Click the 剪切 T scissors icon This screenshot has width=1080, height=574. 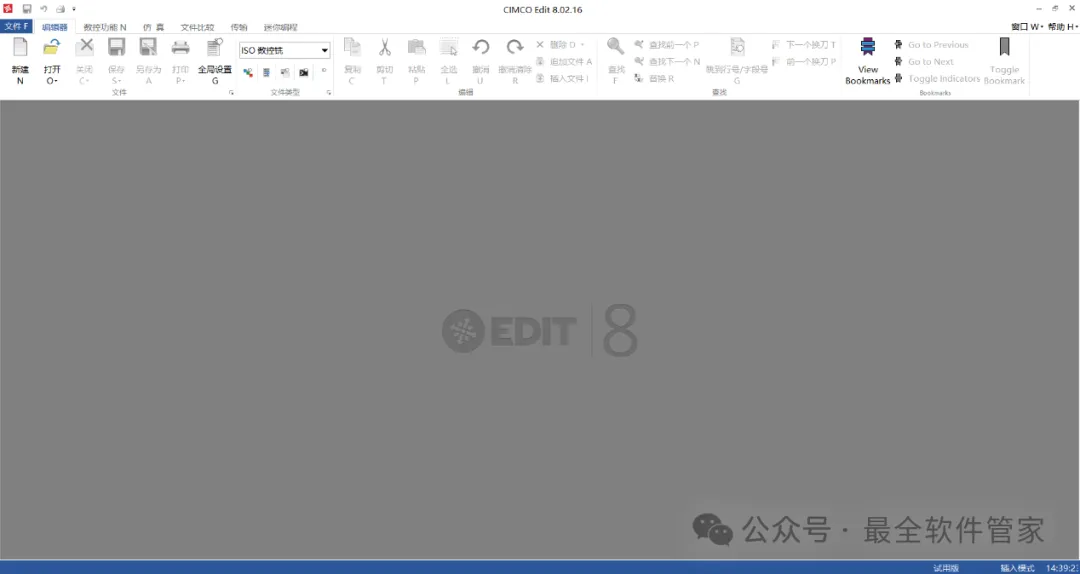(384, 48)
